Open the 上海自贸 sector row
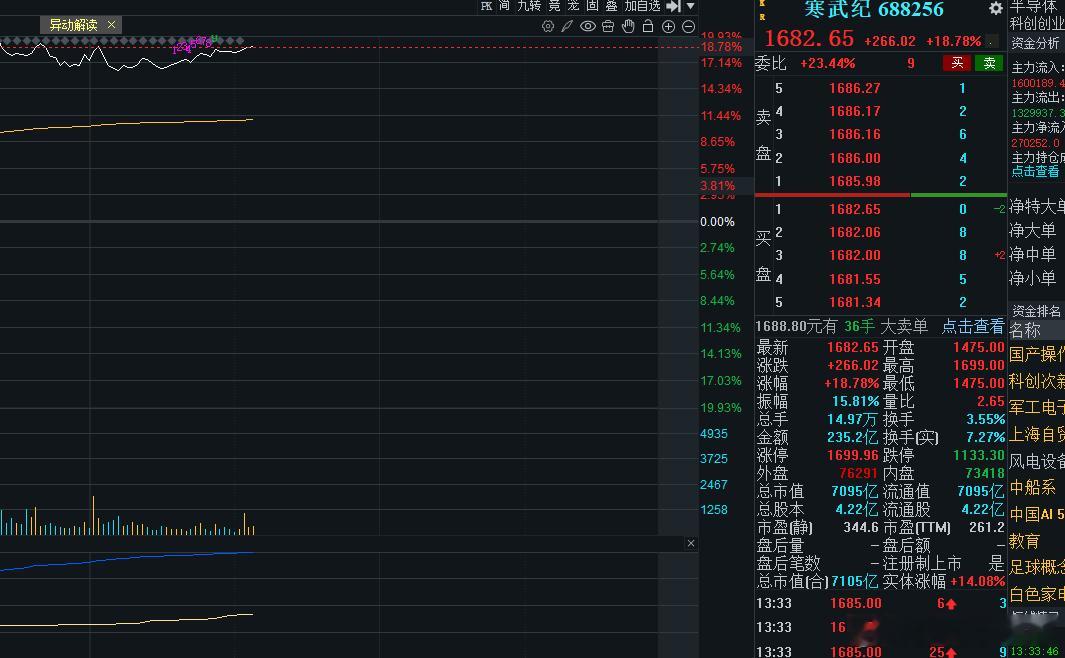Viewport: 1065px width, 658px height. (x=1036, y=434)
